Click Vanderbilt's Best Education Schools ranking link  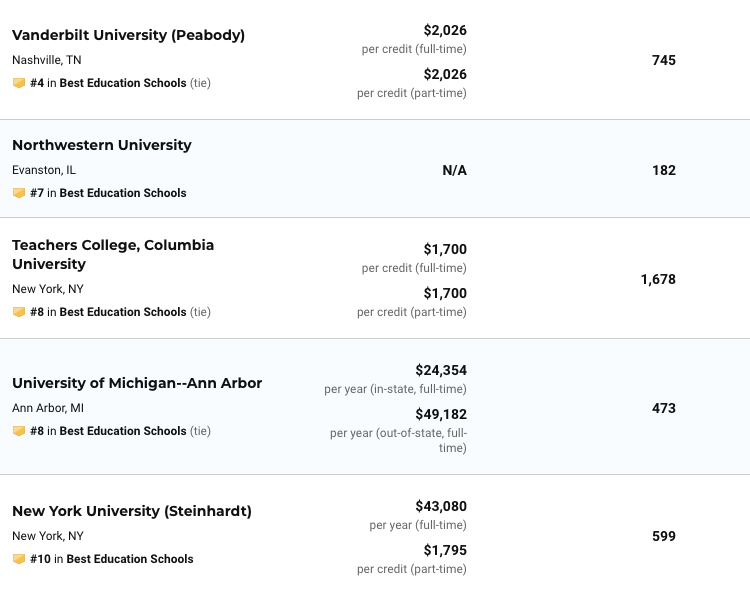click(122, 83)
